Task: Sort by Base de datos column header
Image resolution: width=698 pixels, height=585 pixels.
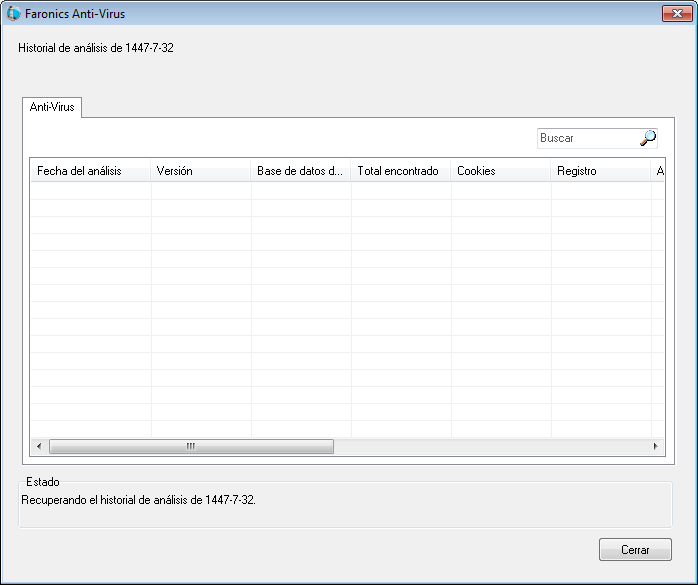Action: pyautogui.click(x=300, y=171)
